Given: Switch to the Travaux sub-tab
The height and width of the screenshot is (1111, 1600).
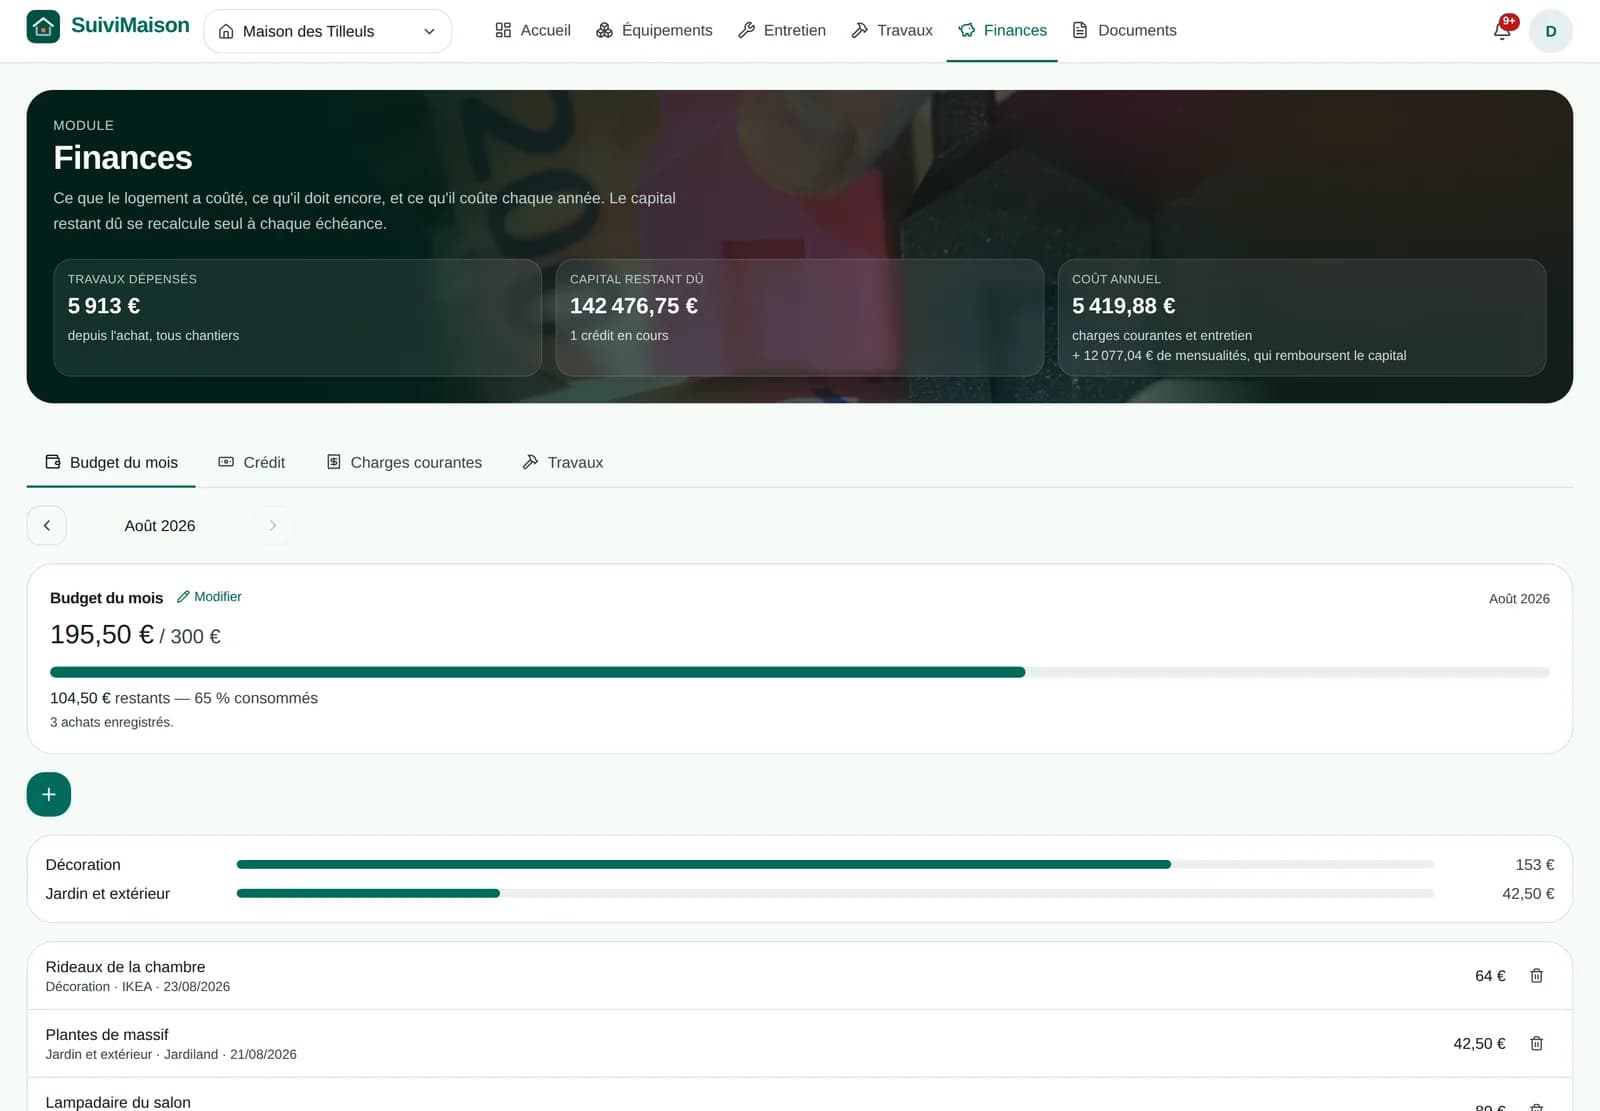Looking at the screenshot, I should point(563,462).
